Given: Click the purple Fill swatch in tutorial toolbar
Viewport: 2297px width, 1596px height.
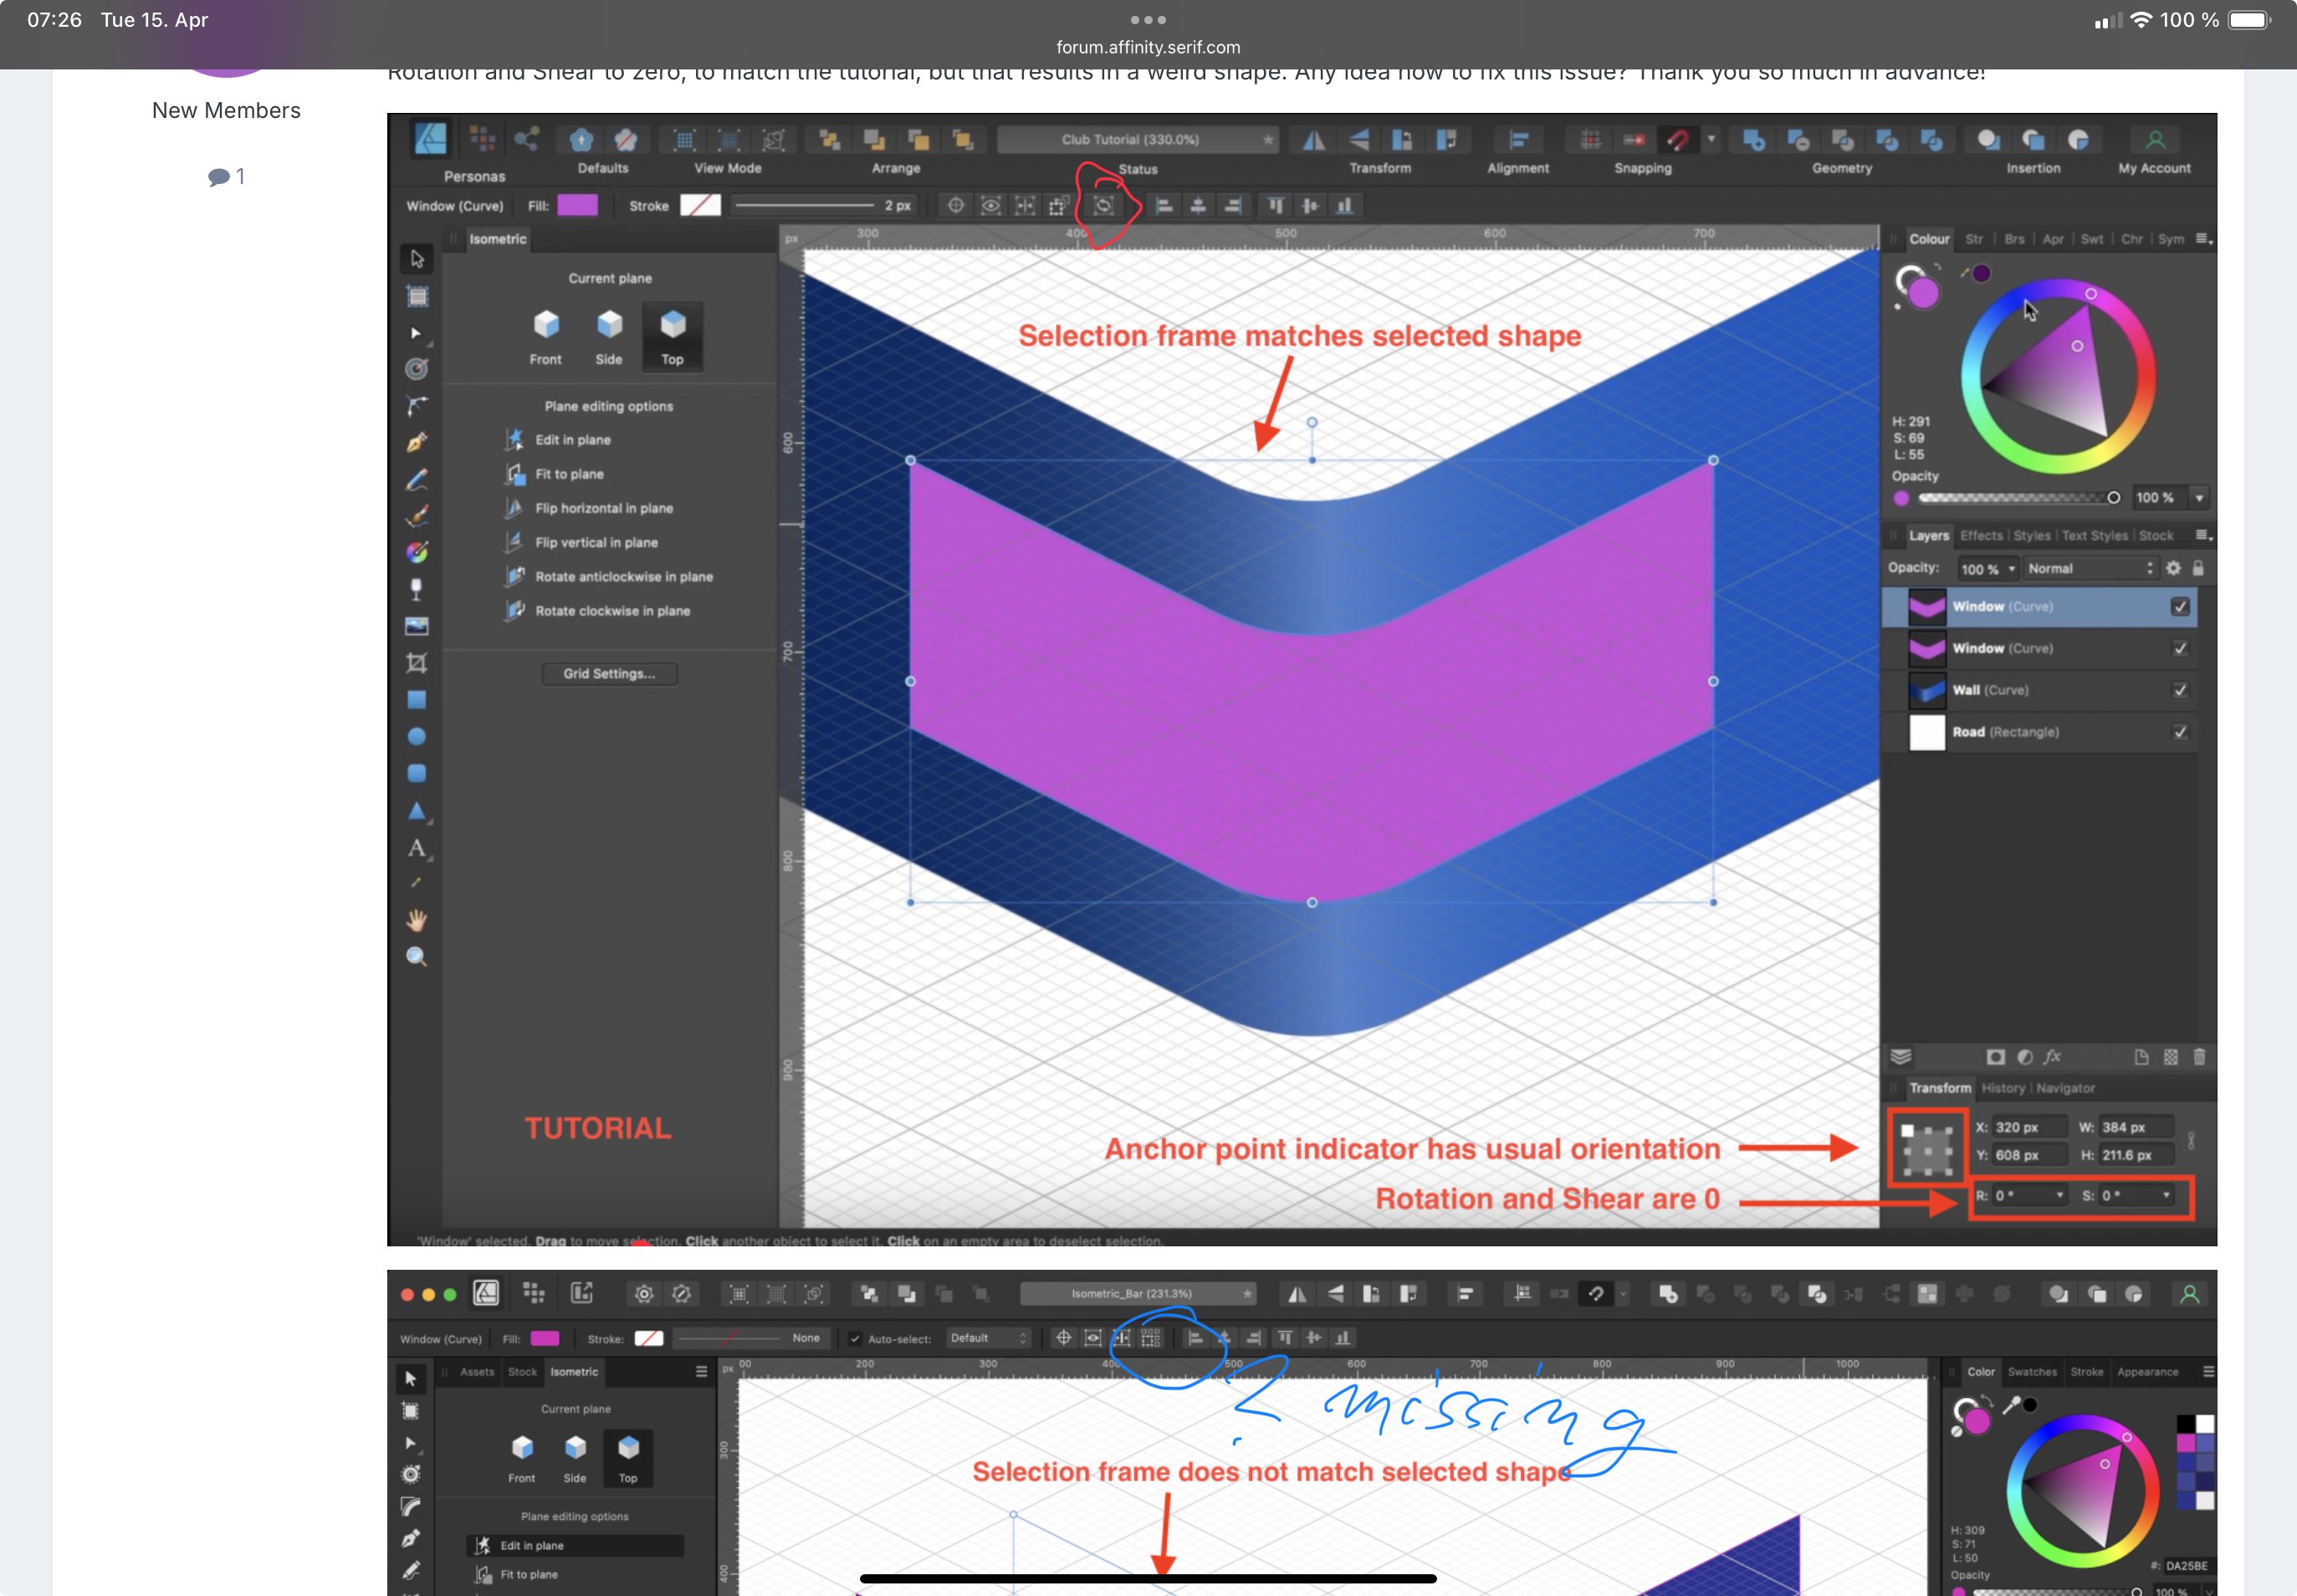Looking at the screenshot, I should click(577, 206).
